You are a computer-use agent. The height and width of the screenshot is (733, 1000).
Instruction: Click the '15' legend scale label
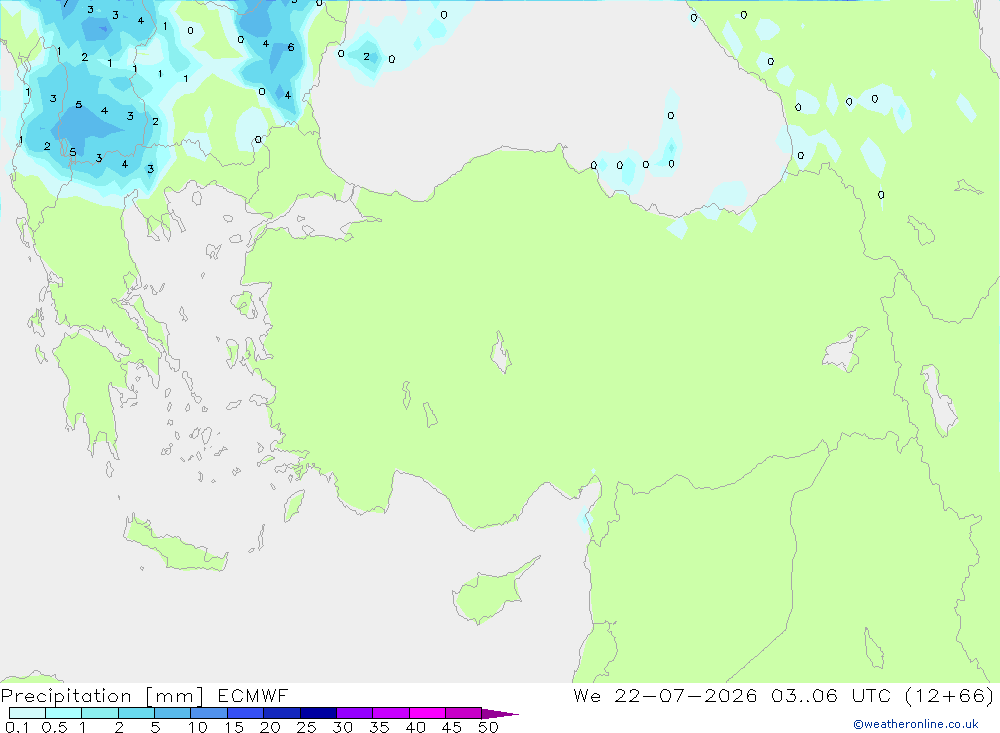coord(234,727)
